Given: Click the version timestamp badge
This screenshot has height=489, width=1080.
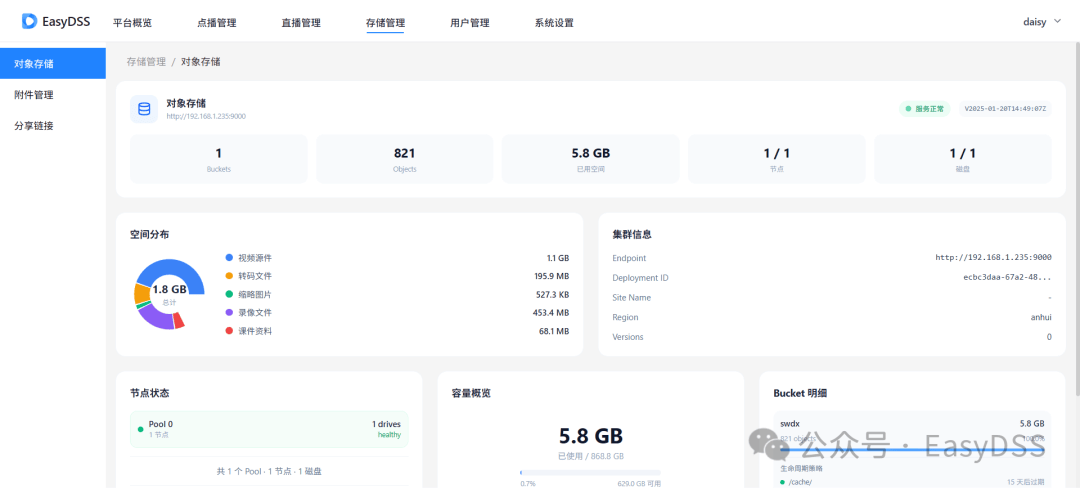Looking at the screenshot, I should 1005,109.
